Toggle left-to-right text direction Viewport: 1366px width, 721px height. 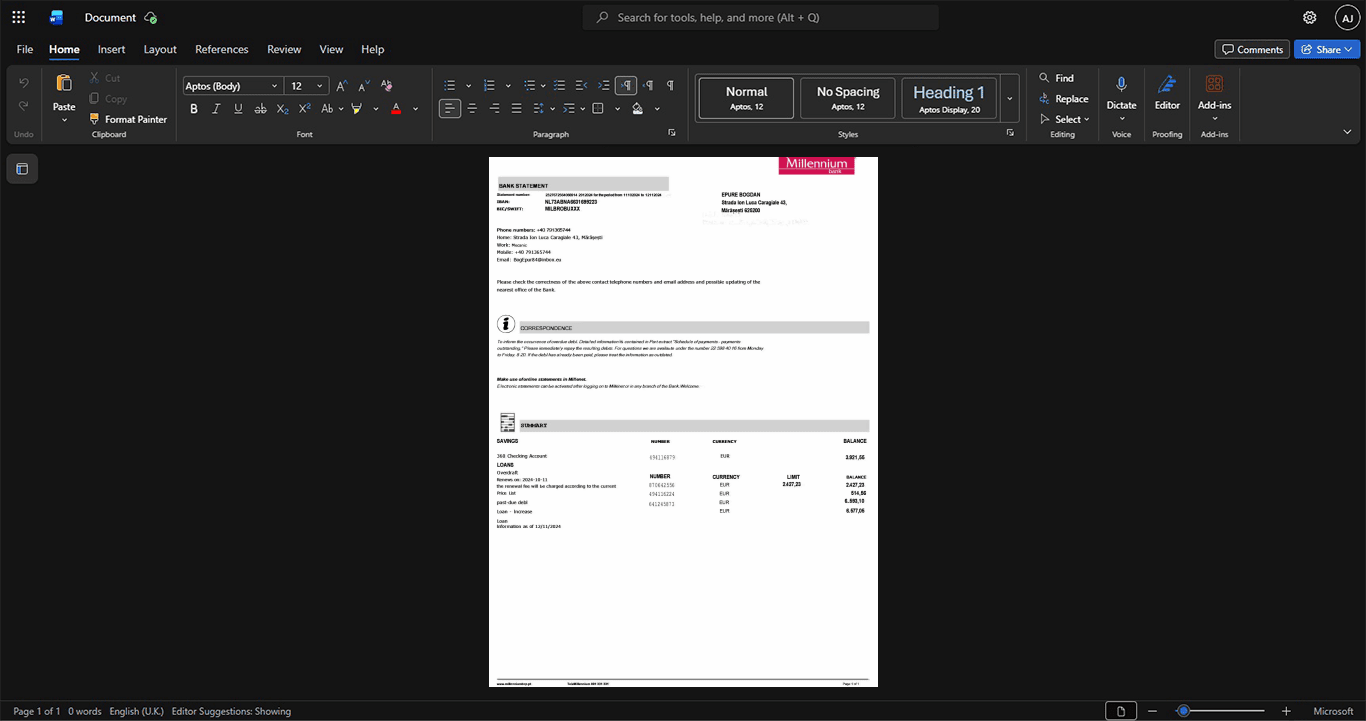[x=626, y=86]
